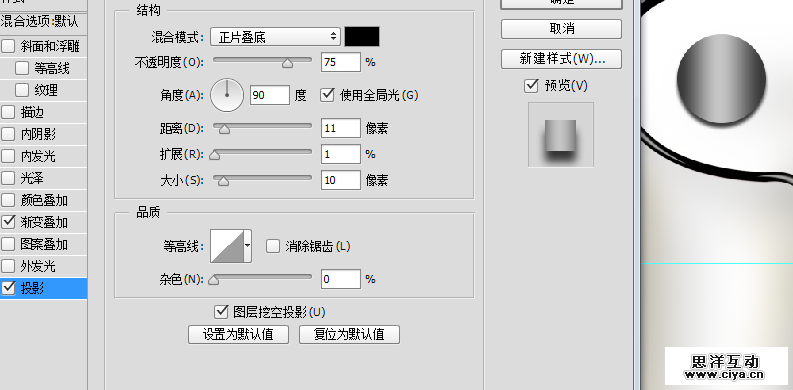Enable the 内发光 checkbox
The image size is (793, 390).
point(8,156)
